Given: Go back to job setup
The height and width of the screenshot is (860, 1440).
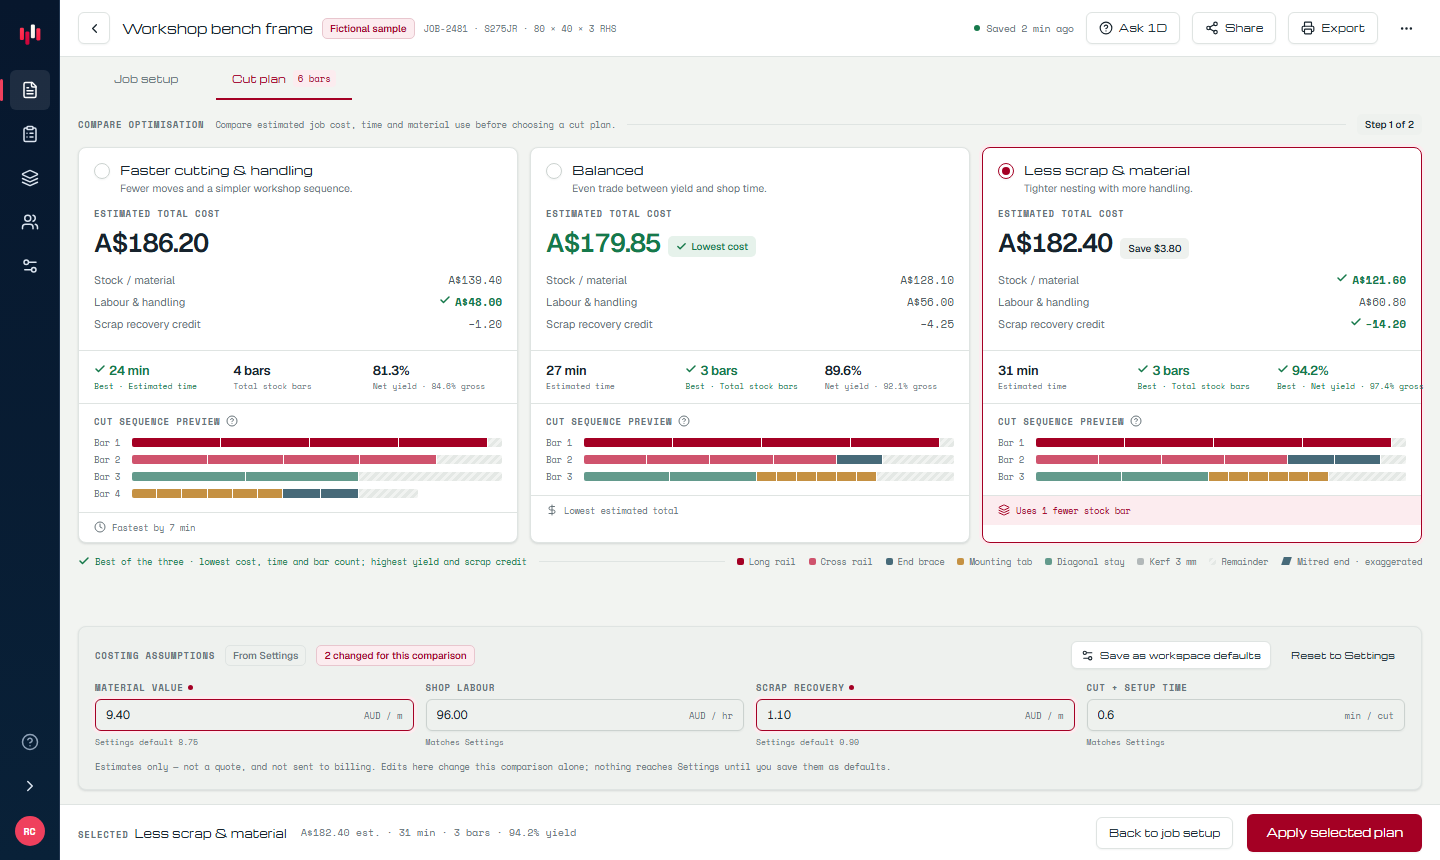Looking at the screenshot, I should pos(1164,833).
